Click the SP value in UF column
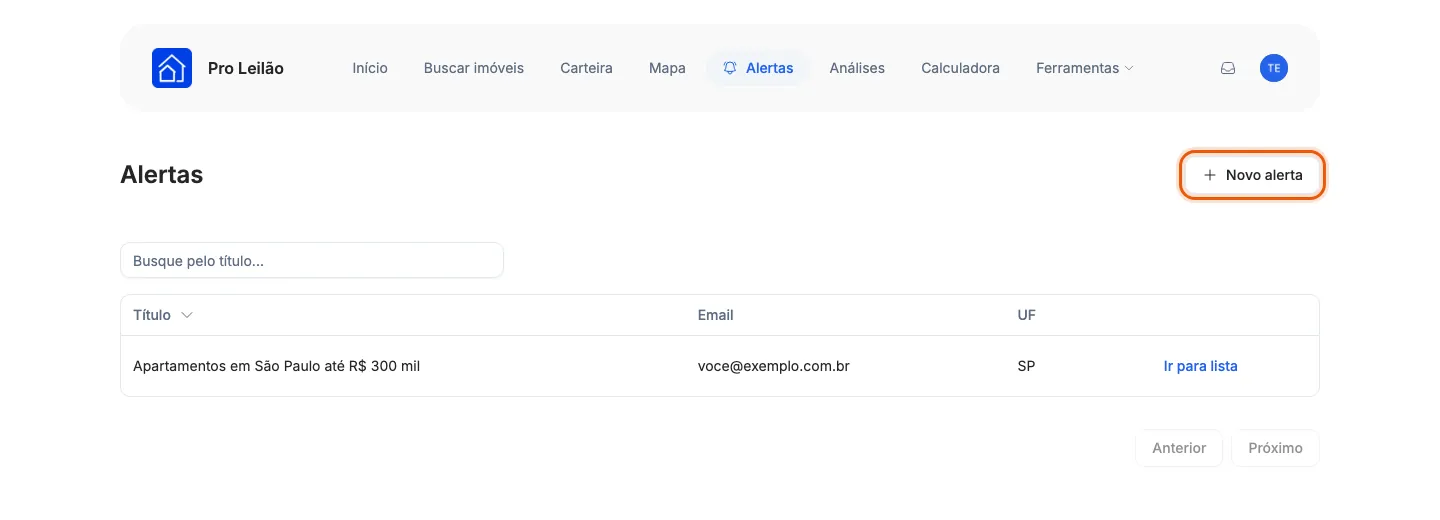 [1026, 366]
